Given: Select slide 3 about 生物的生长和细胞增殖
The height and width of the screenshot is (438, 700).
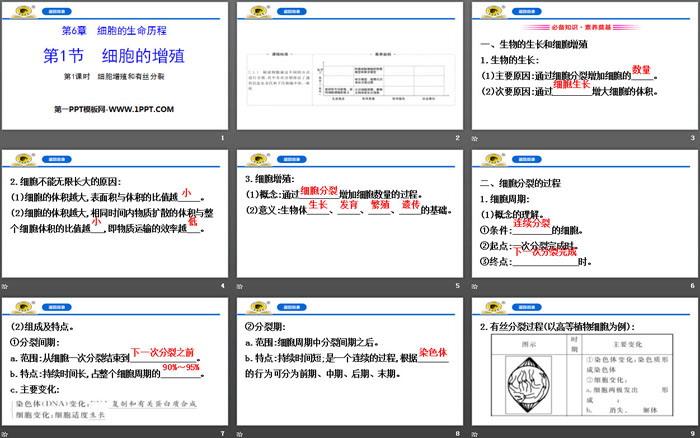Looking at the screenshot, I should [584, 66].
